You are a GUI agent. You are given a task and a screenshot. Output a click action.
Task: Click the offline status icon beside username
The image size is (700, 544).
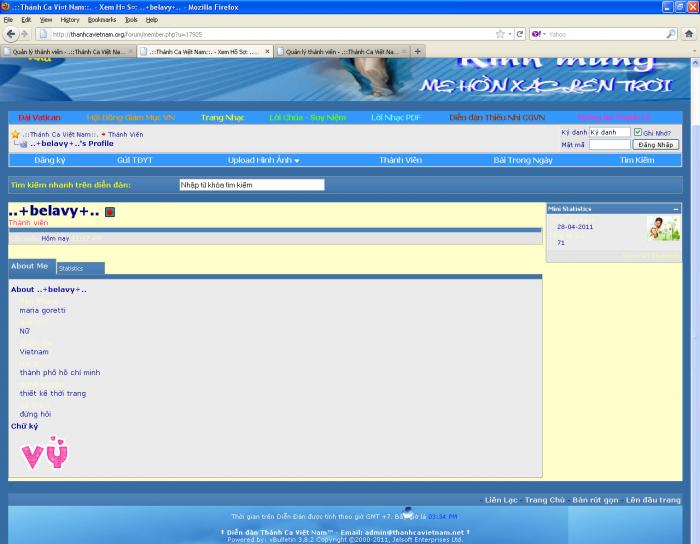110,212
